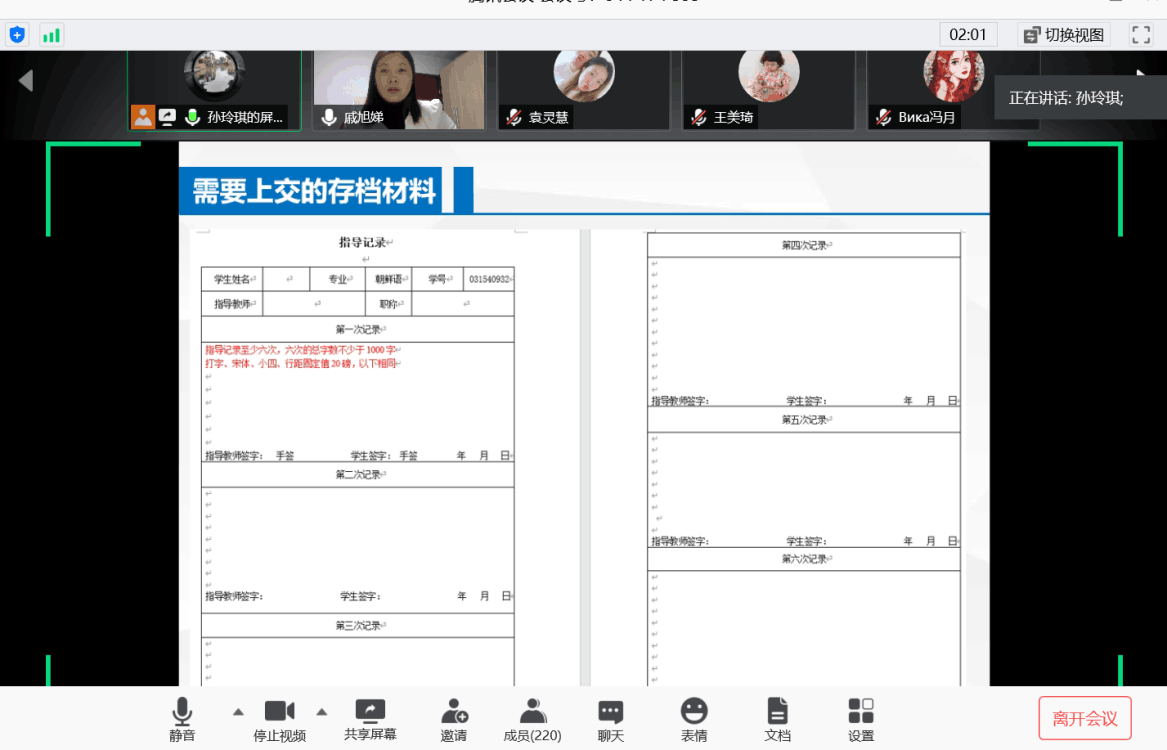
Task: Open 成员(220) members list
Action: click(532, 719)
